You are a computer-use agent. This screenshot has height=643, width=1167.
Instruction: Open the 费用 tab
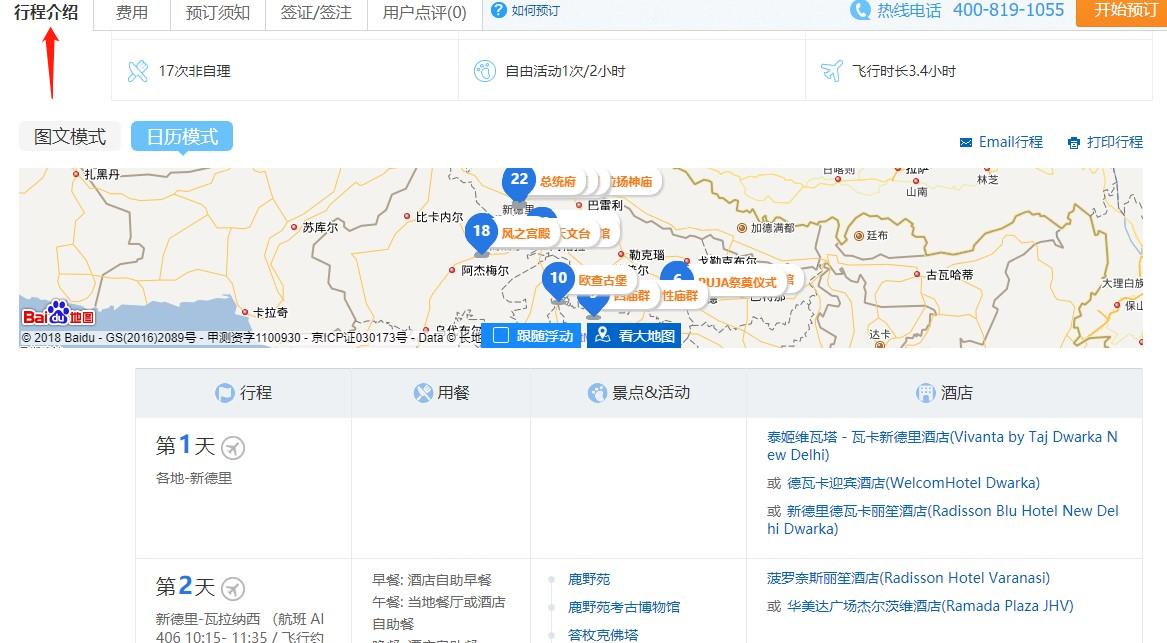click(131, 14)
